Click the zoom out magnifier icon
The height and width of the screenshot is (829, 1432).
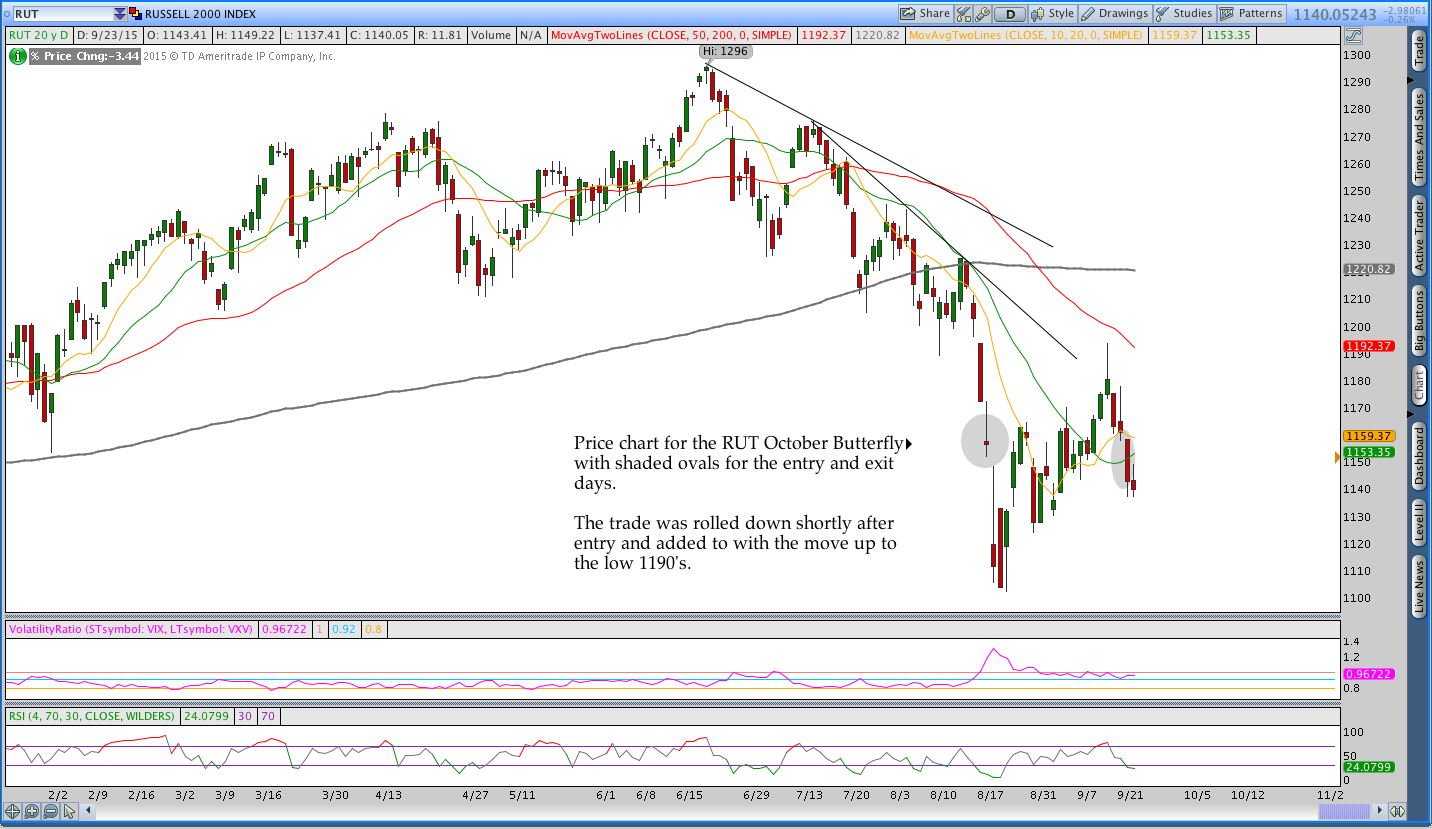click(x=50, y=811)
